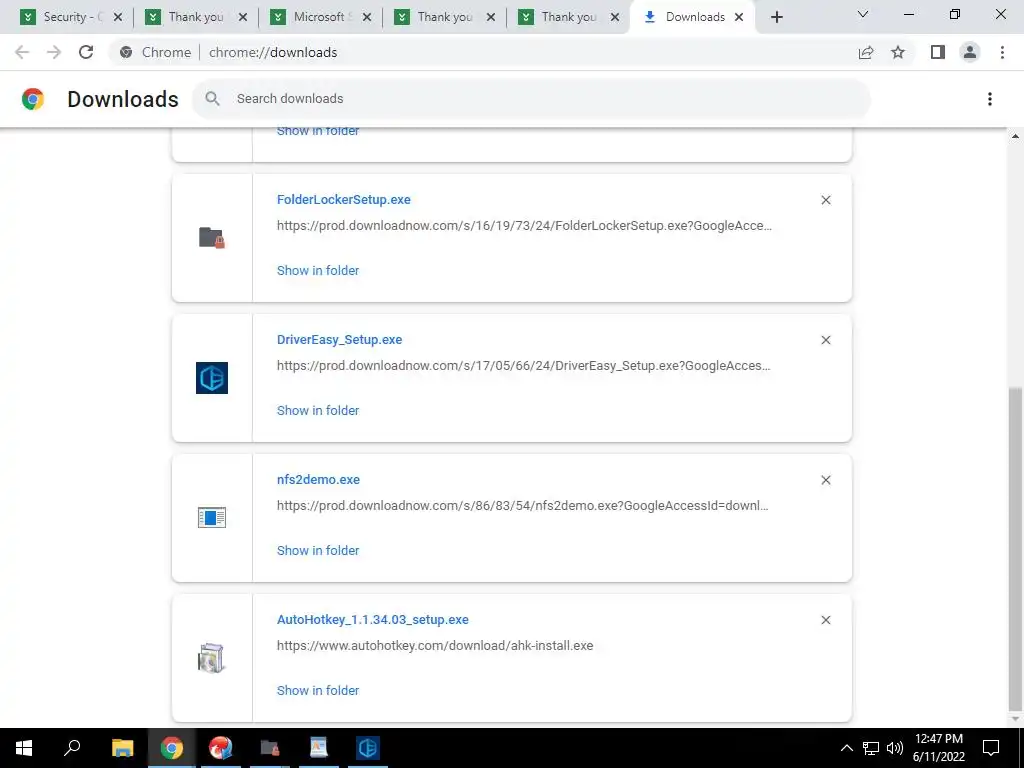
Task: Click the FolderLockerSetup download source URL
Action: click(524, 226)
